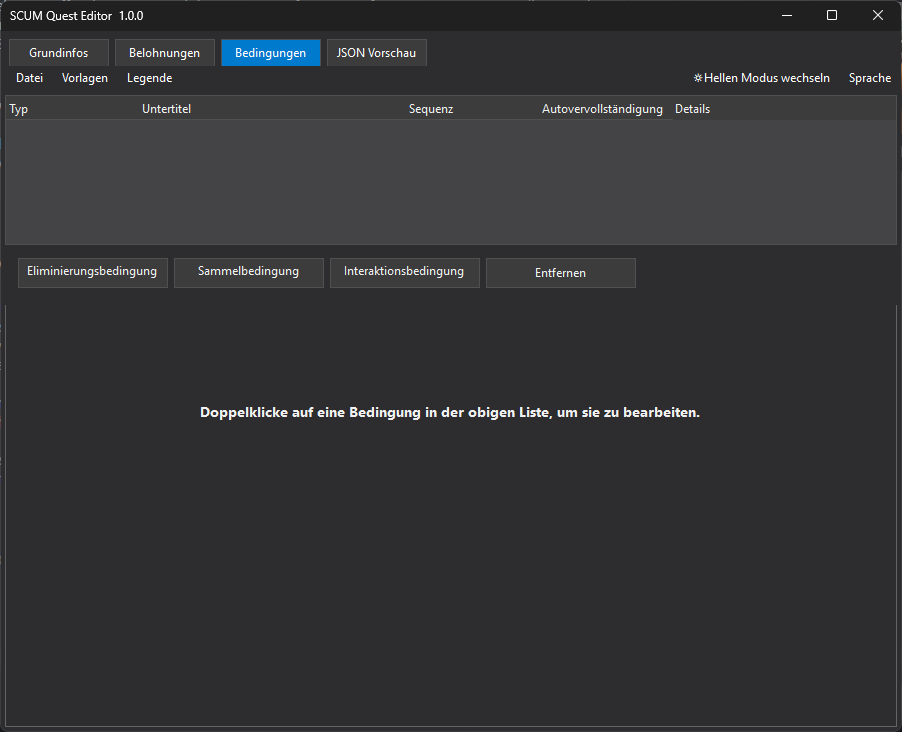Screen dimensions: 902x732
Task: Click the Legende menu item
Action: (x=149, y=78)
